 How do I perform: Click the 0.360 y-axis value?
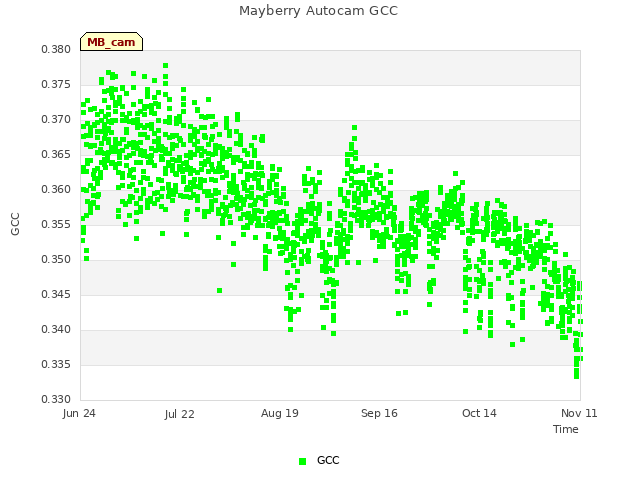tap(56, 190)
